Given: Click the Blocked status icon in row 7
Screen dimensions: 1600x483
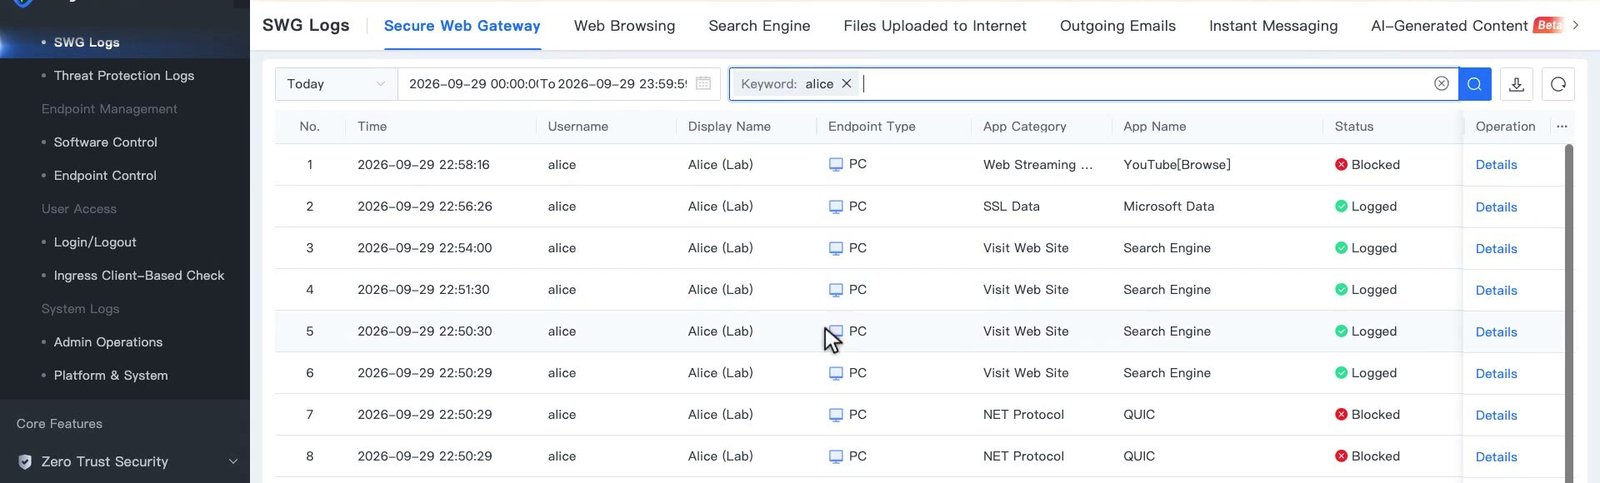Looking at the screenshot, I should tap(1341, 415).
